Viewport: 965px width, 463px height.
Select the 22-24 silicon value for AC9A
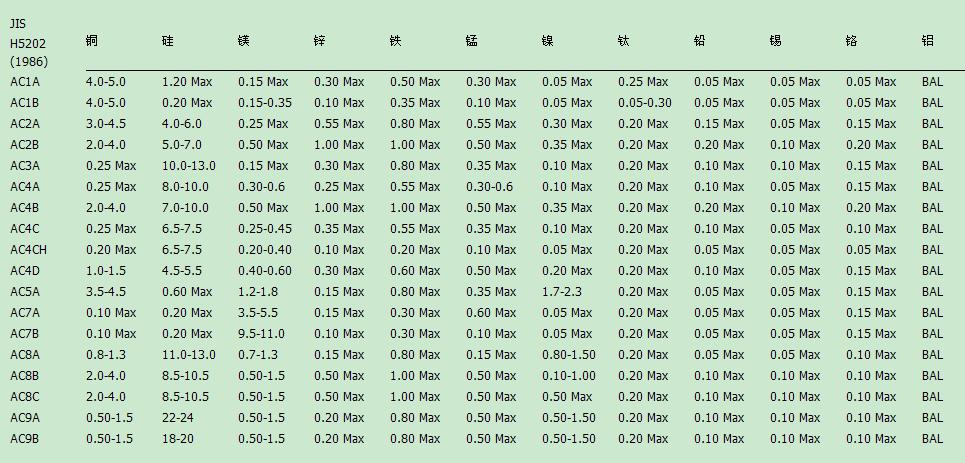178,418
